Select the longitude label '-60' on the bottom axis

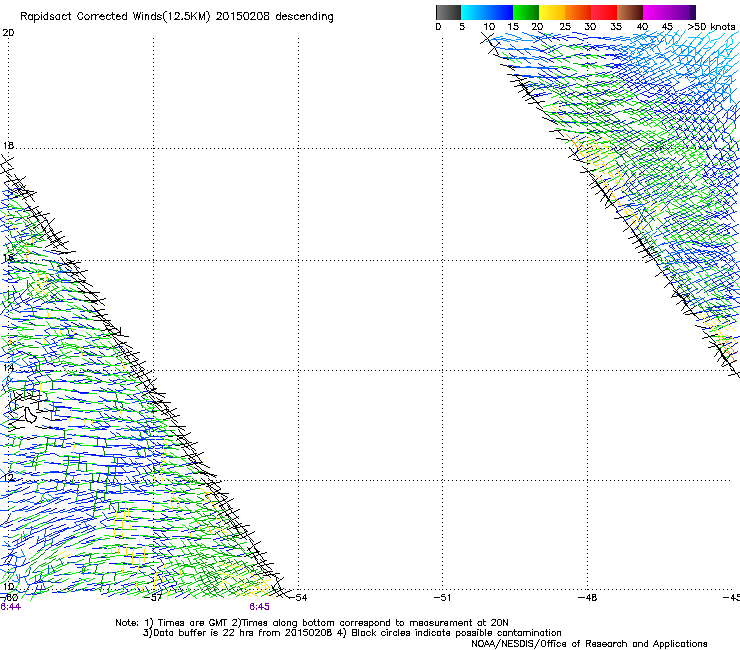[9, 598]
